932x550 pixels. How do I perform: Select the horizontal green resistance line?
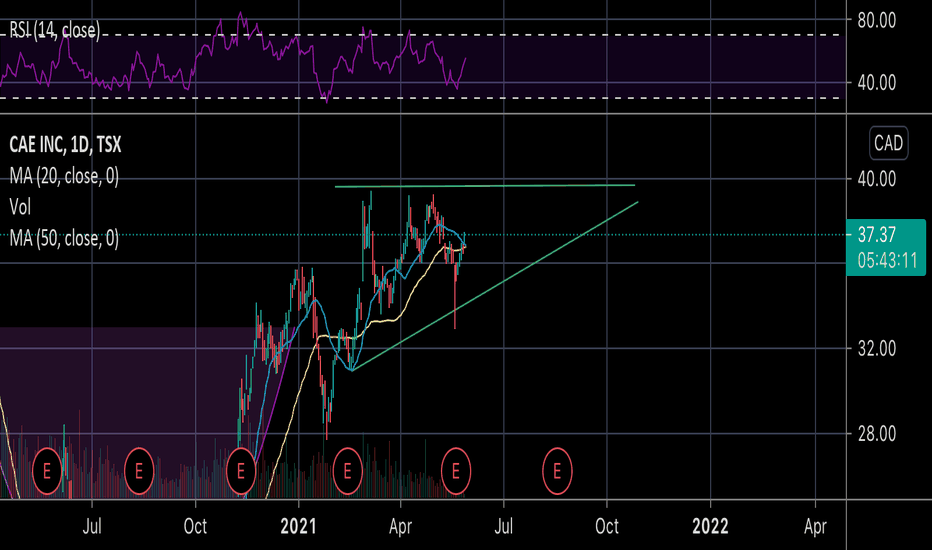coord(485,186)
